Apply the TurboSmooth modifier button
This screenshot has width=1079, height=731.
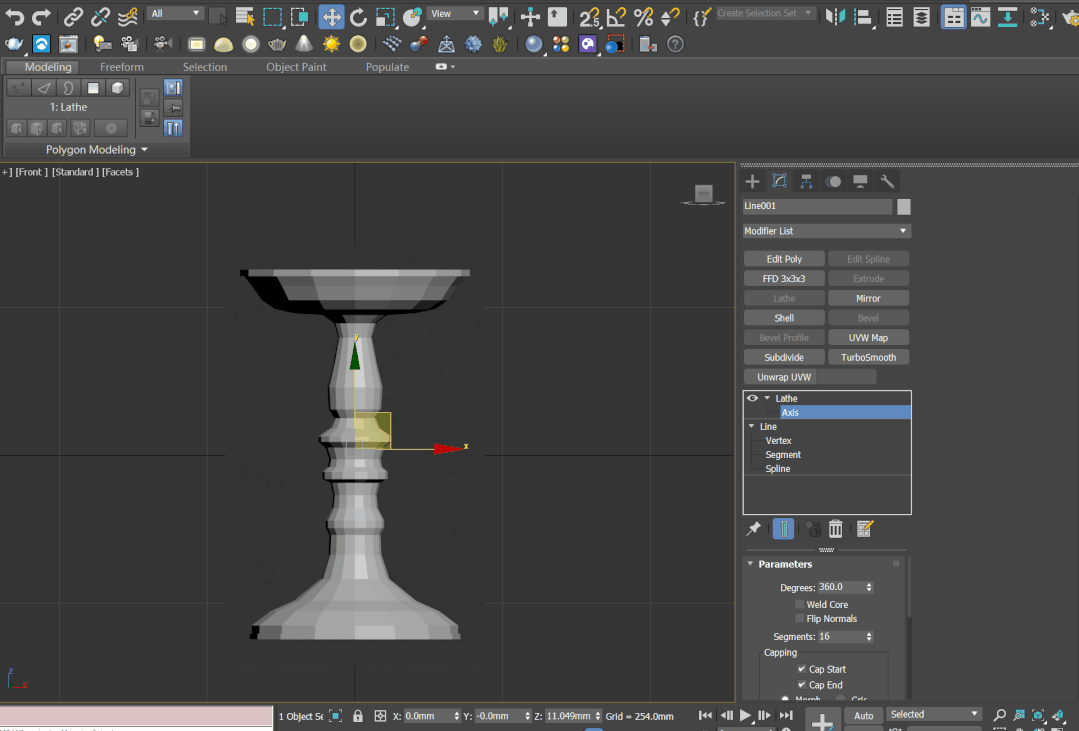coord(868,357)
